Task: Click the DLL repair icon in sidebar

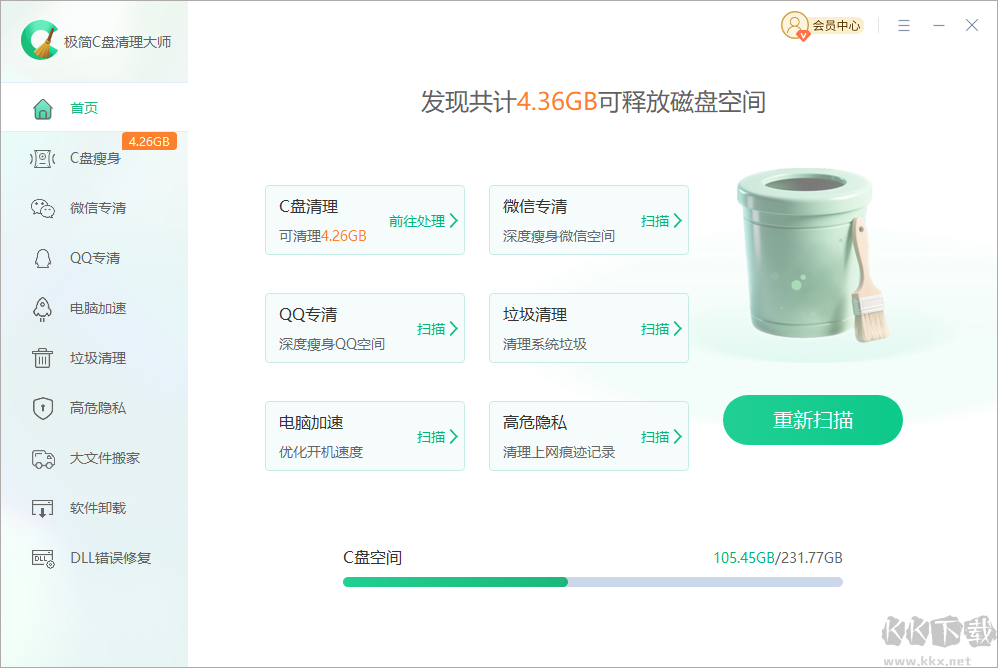Action: [x=43, y=559]
